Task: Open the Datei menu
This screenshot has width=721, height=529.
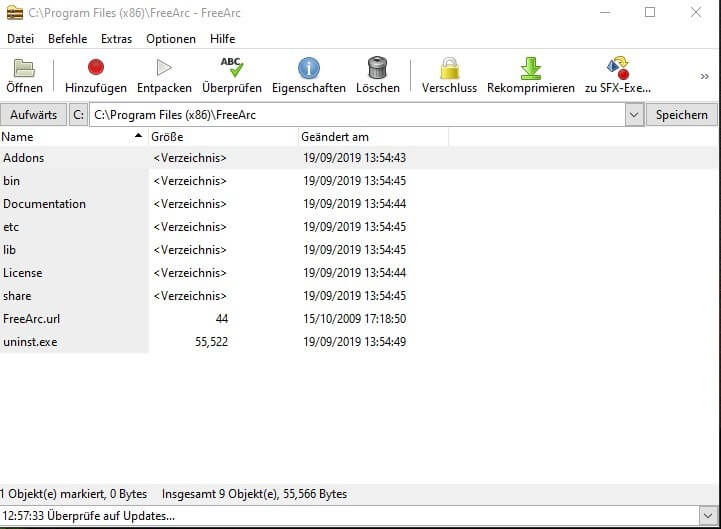Action: tap(20, 39)
